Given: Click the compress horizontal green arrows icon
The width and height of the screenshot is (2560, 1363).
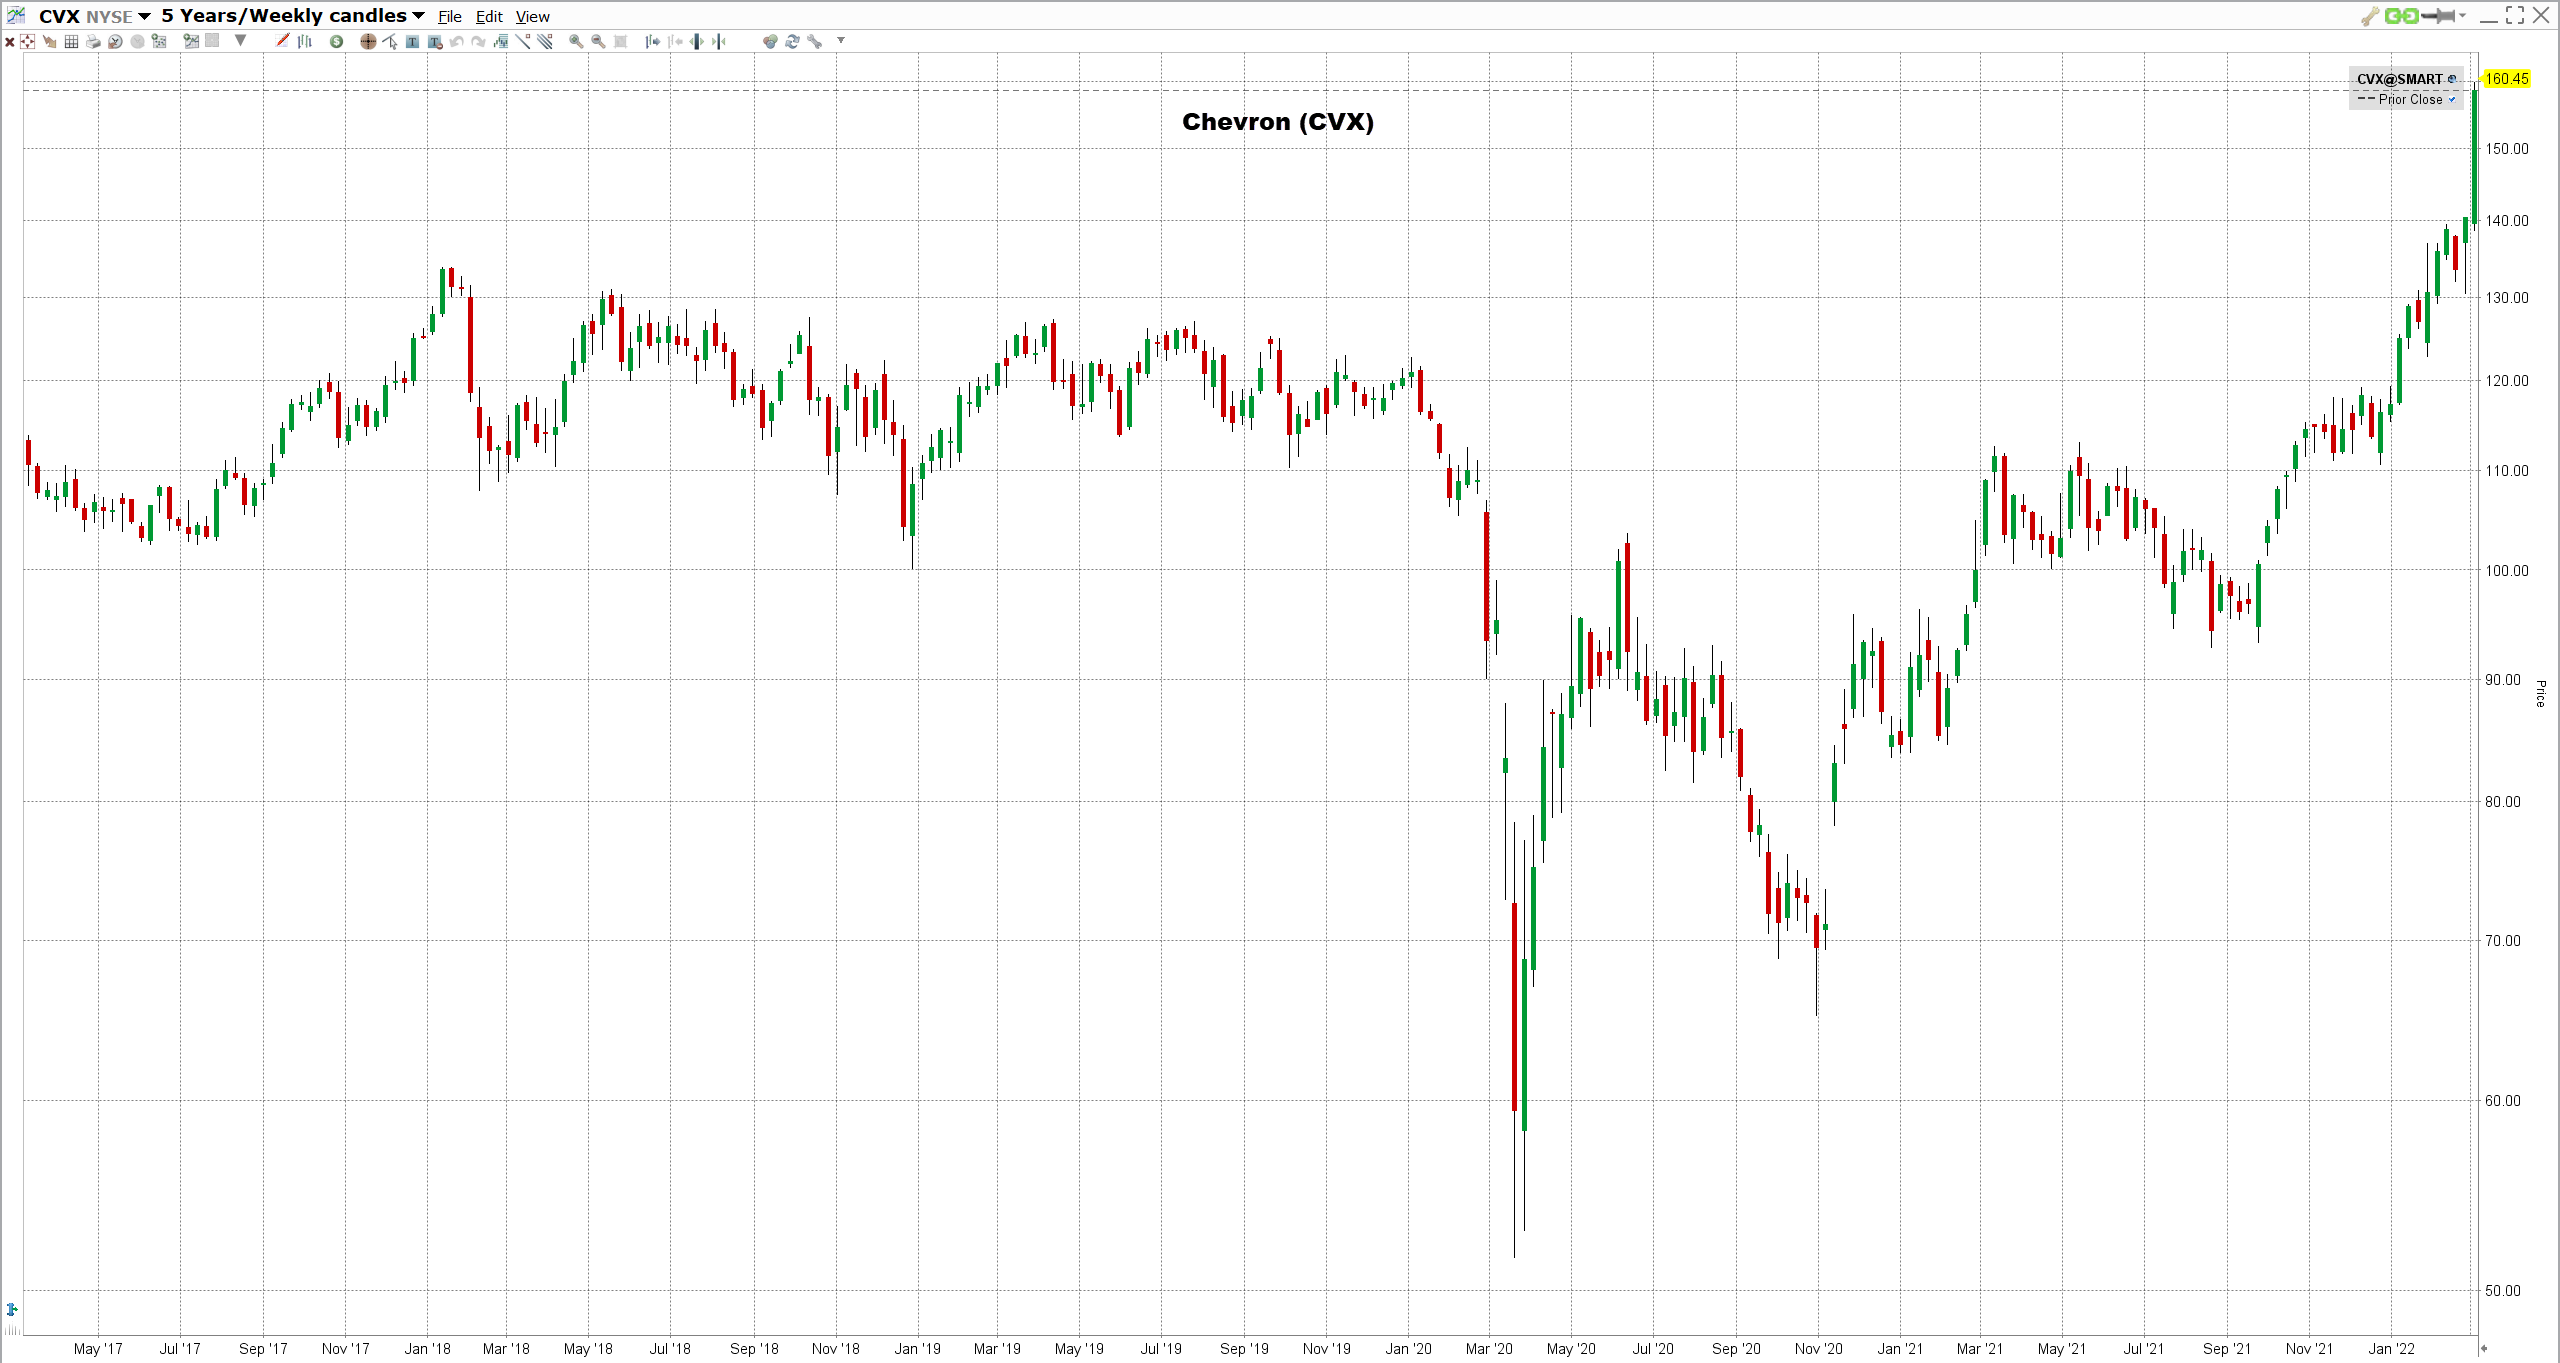Looking at the screenshot, I should point(719,41).
